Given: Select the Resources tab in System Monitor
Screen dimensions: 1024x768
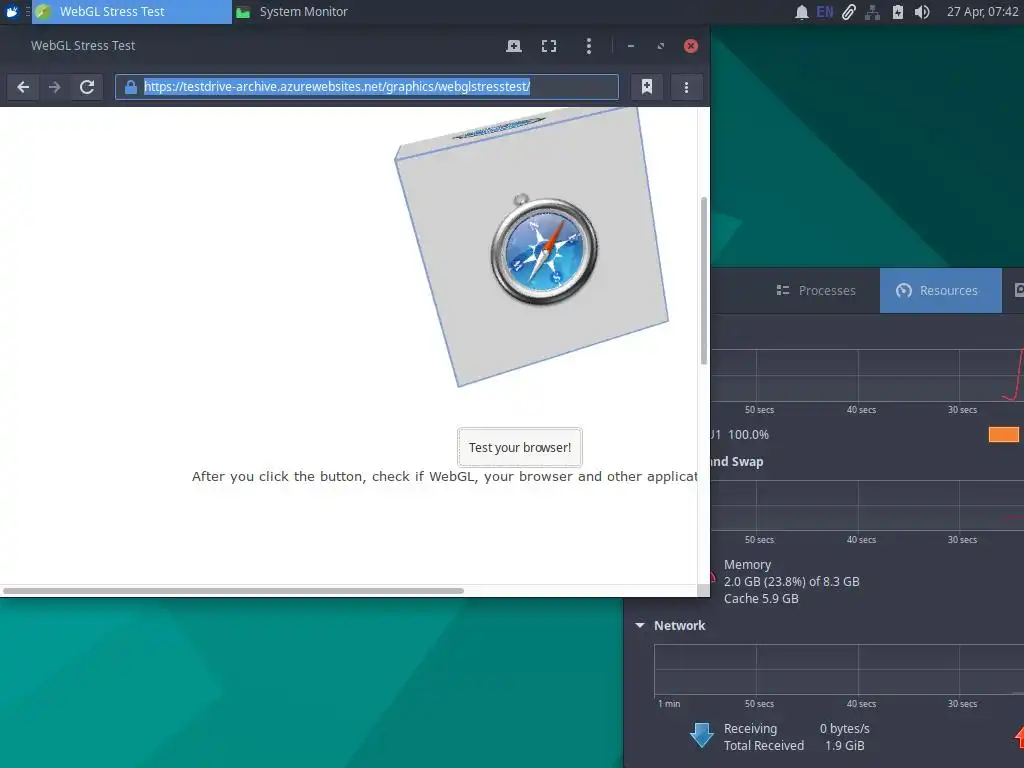Looking at the screenshot, I should 940,291.
